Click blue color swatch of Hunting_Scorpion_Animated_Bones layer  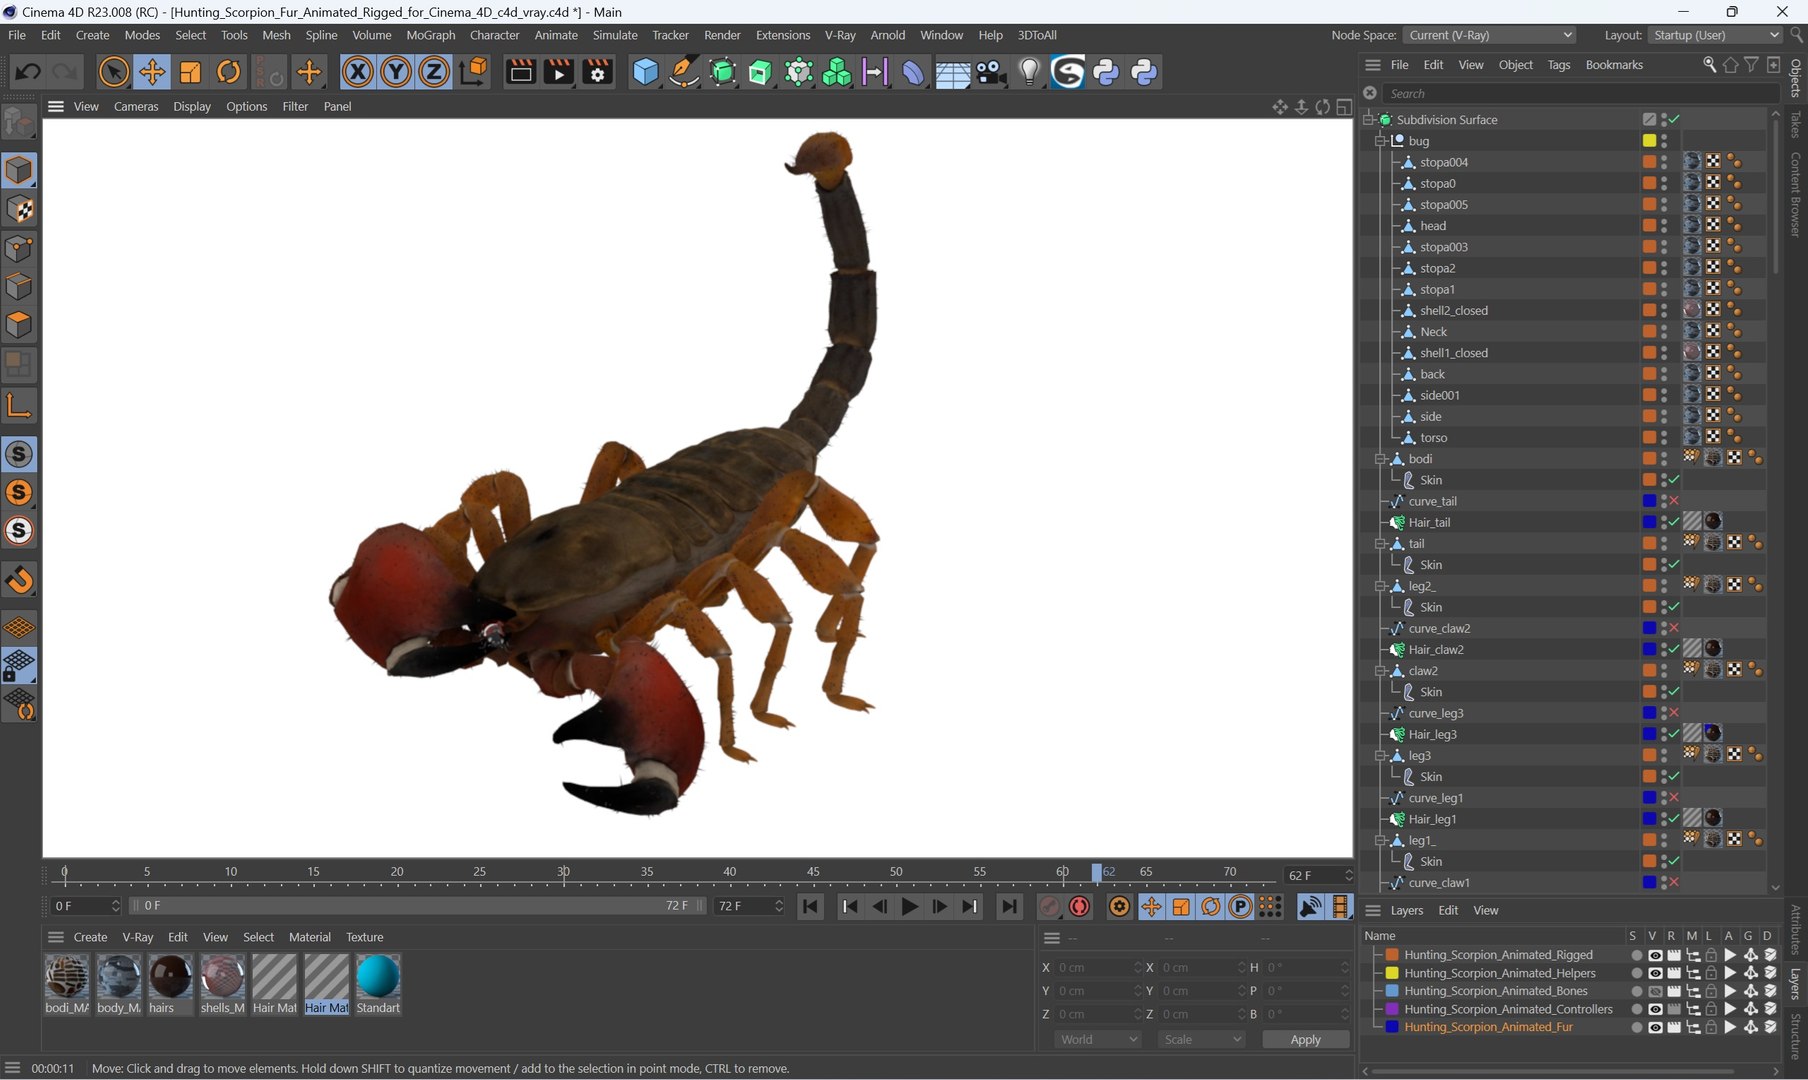point(1392,991)
